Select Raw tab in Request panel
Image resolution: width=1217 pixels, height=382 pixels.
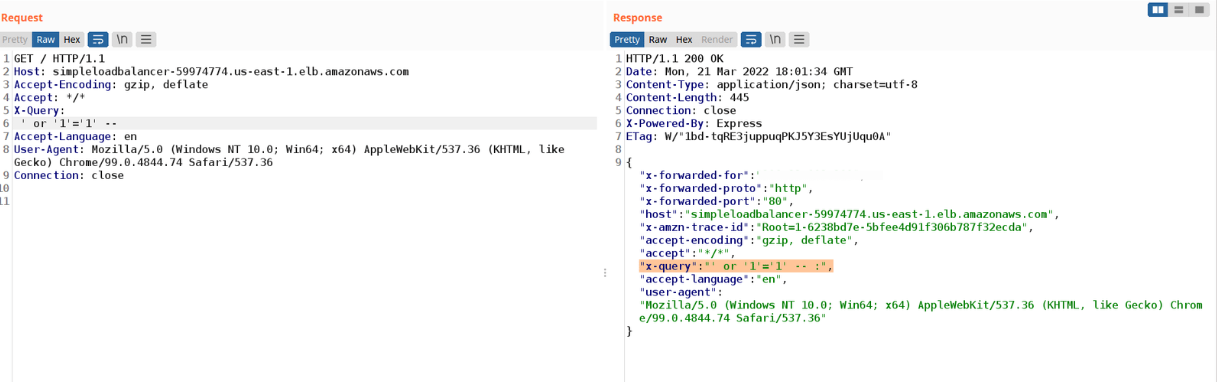(46, 40)
